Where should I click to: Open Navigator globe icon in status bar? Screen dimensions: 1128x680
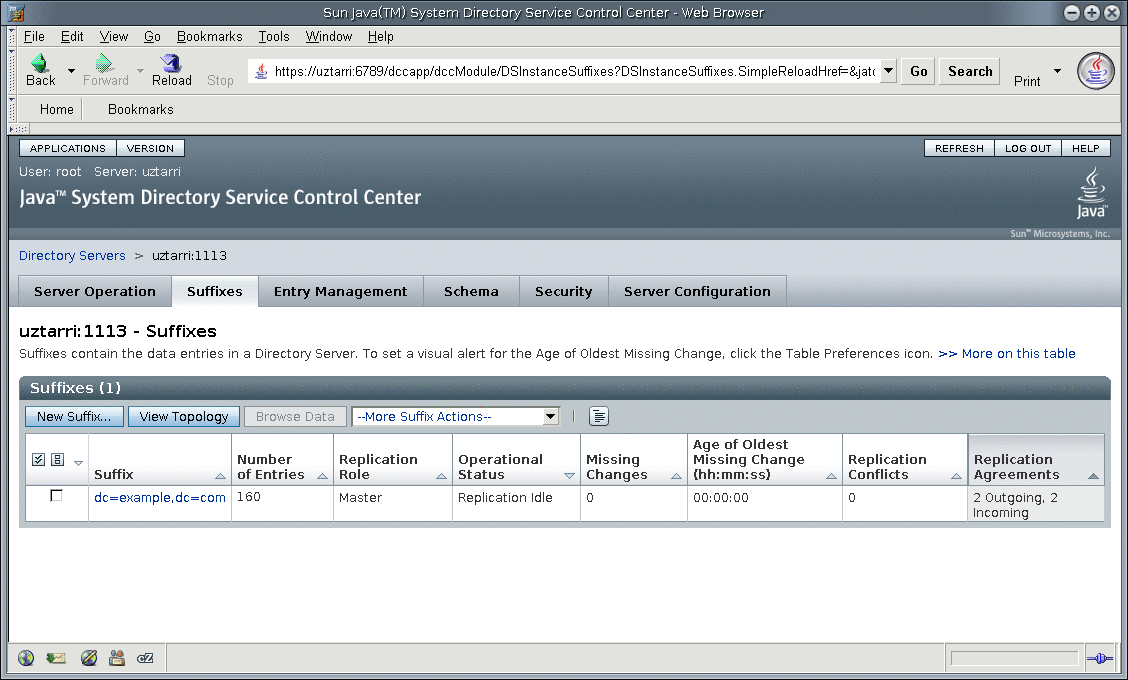point(26,658)
